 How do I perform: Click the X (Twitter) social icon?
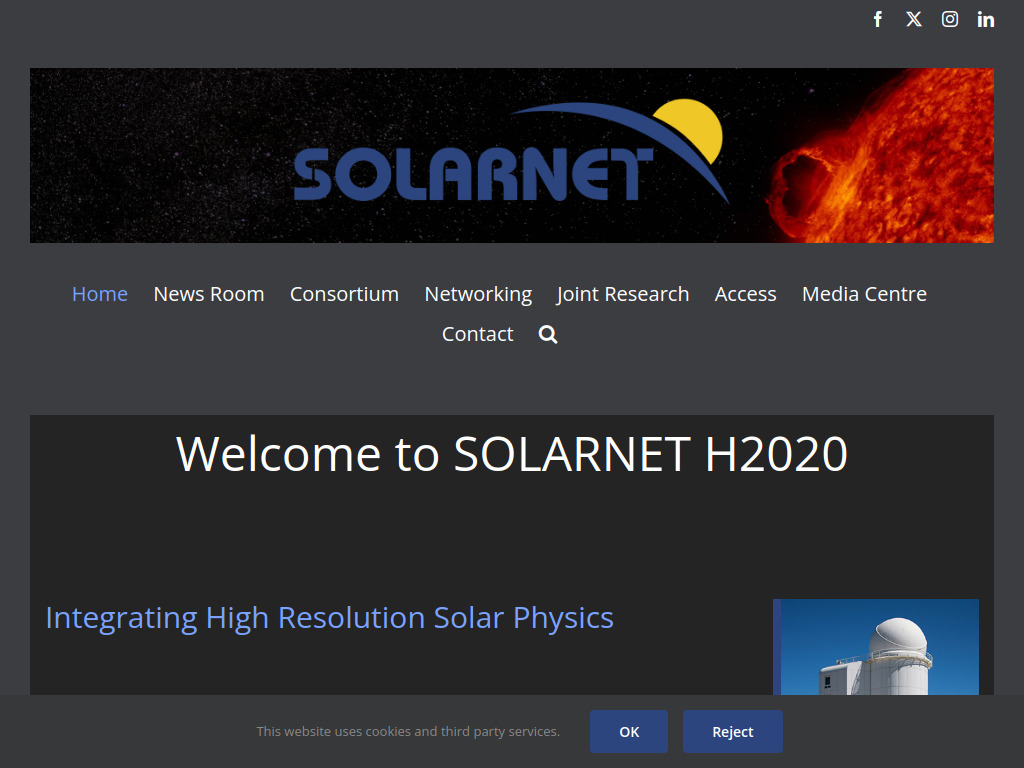[913, 18]
